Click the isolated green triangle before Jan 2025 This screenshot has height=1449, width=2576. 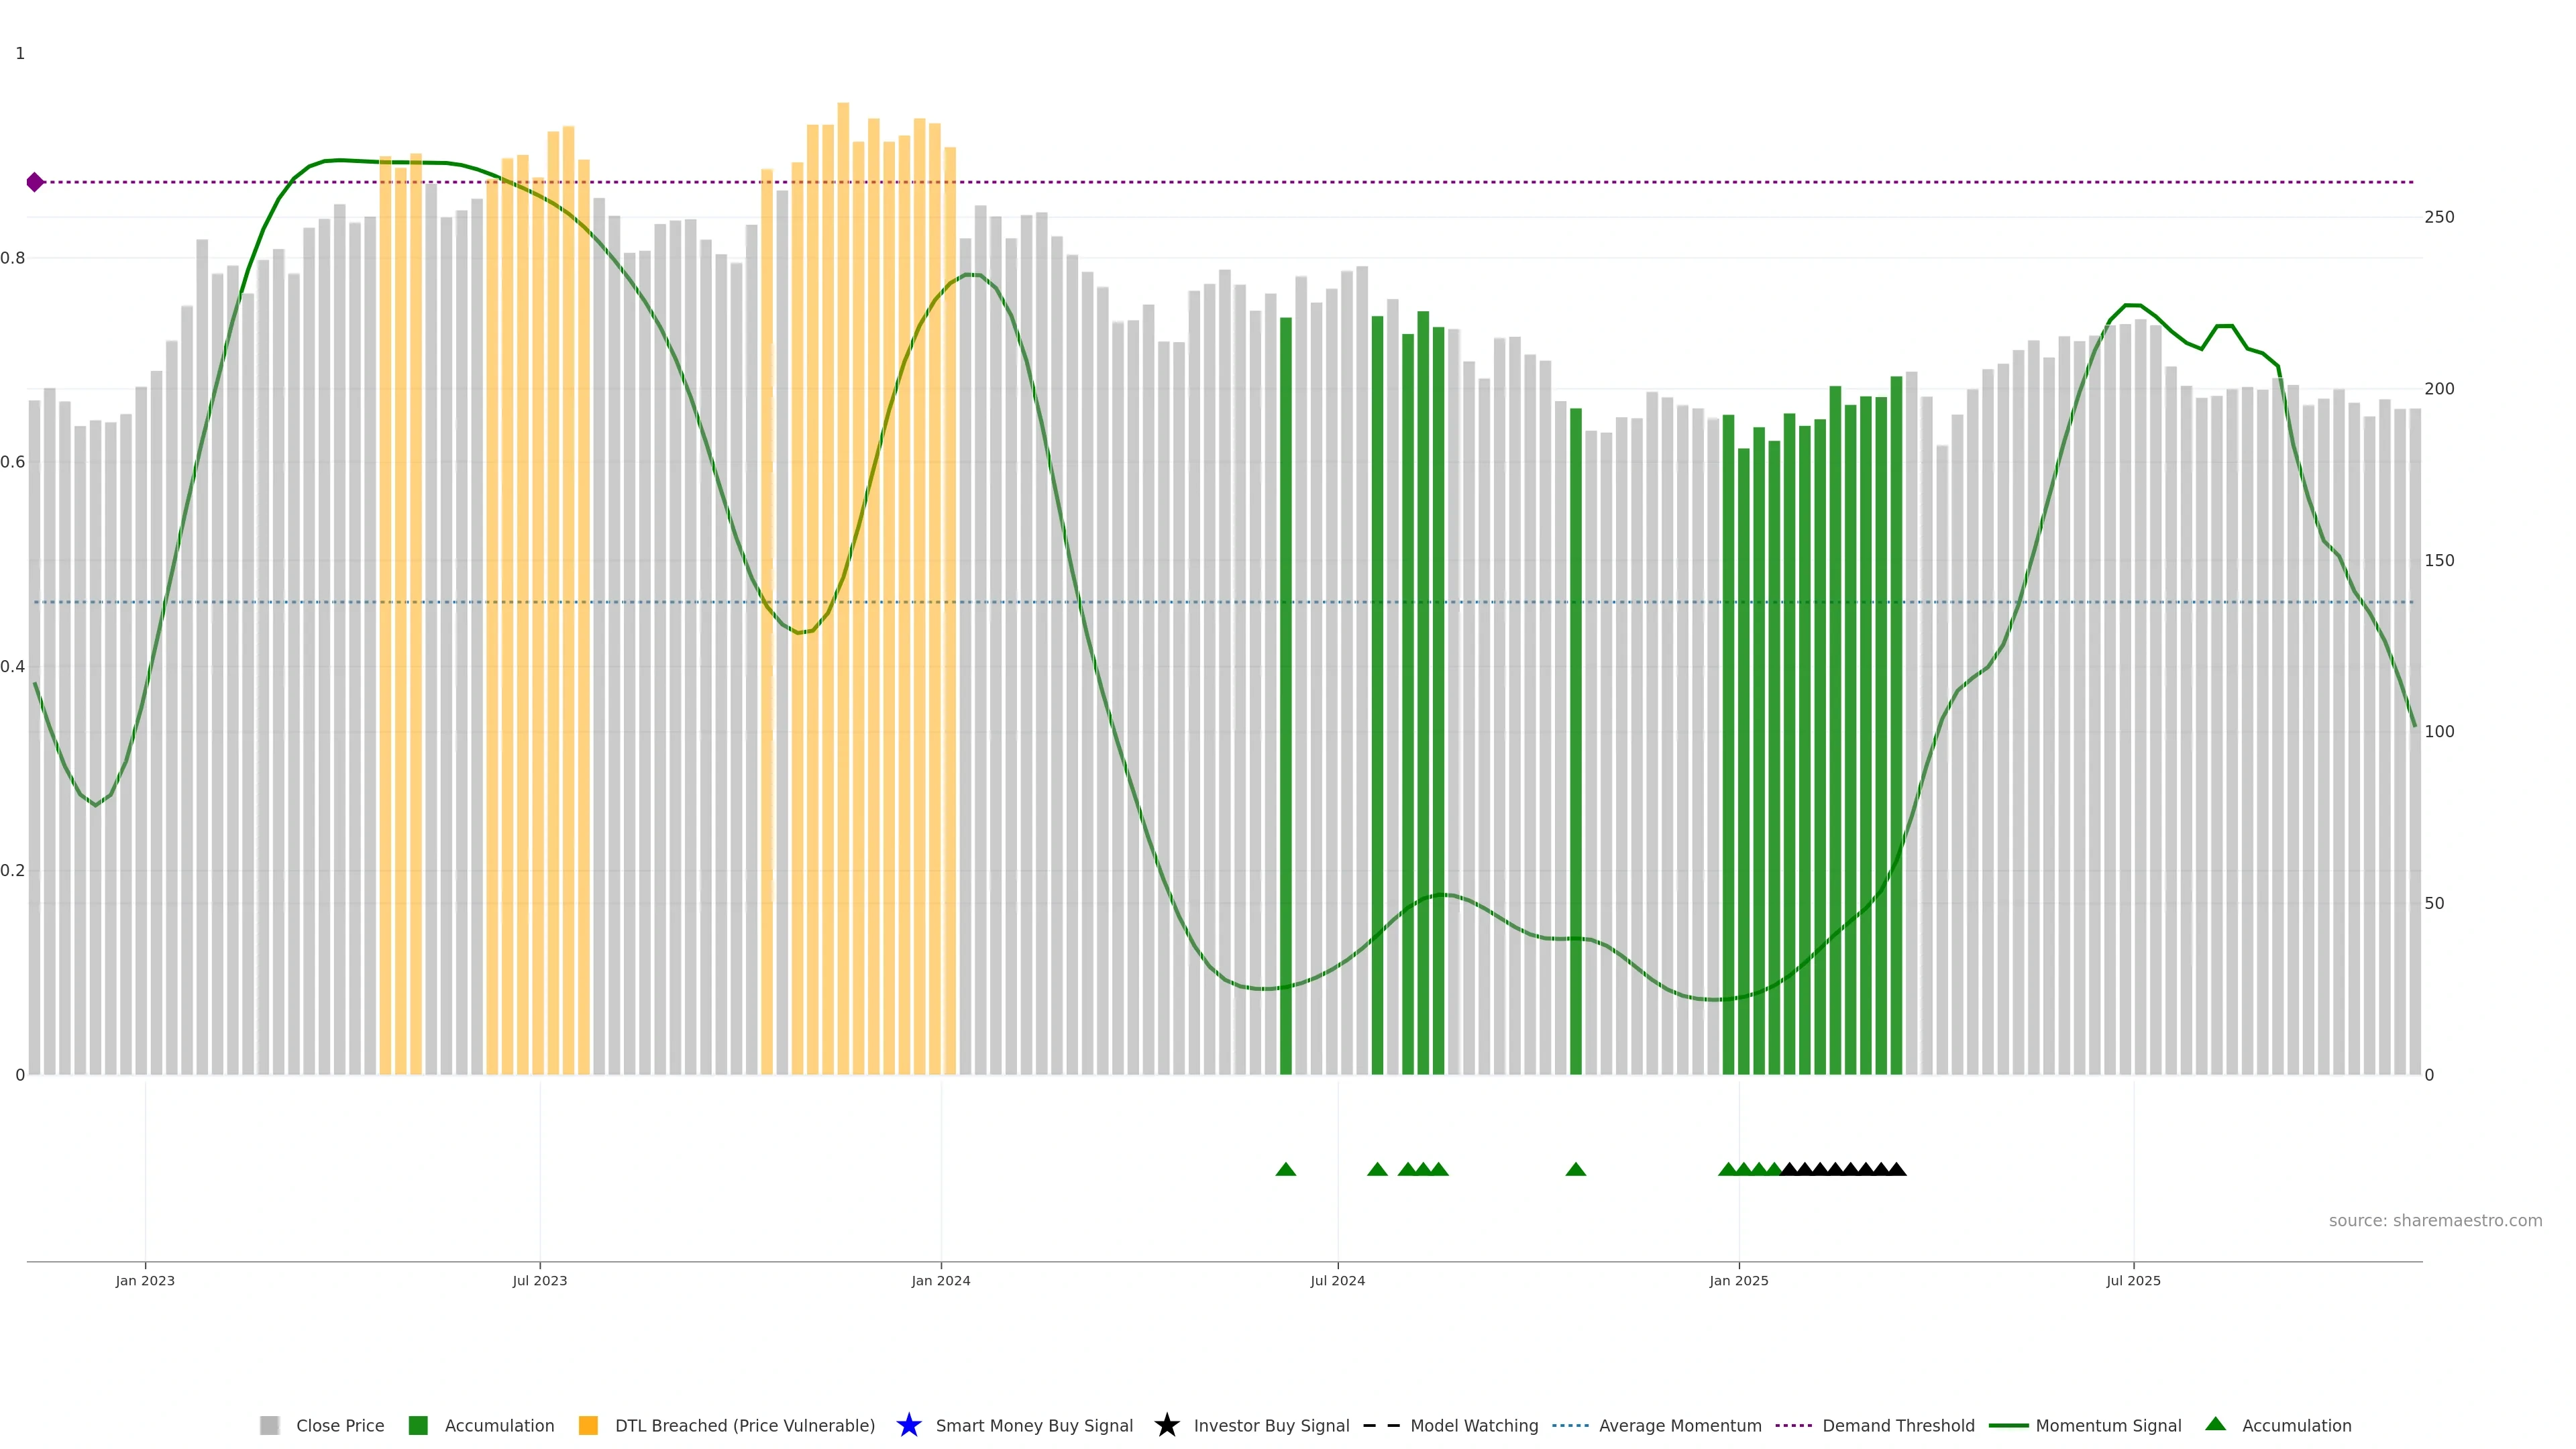[1575, 1169]
